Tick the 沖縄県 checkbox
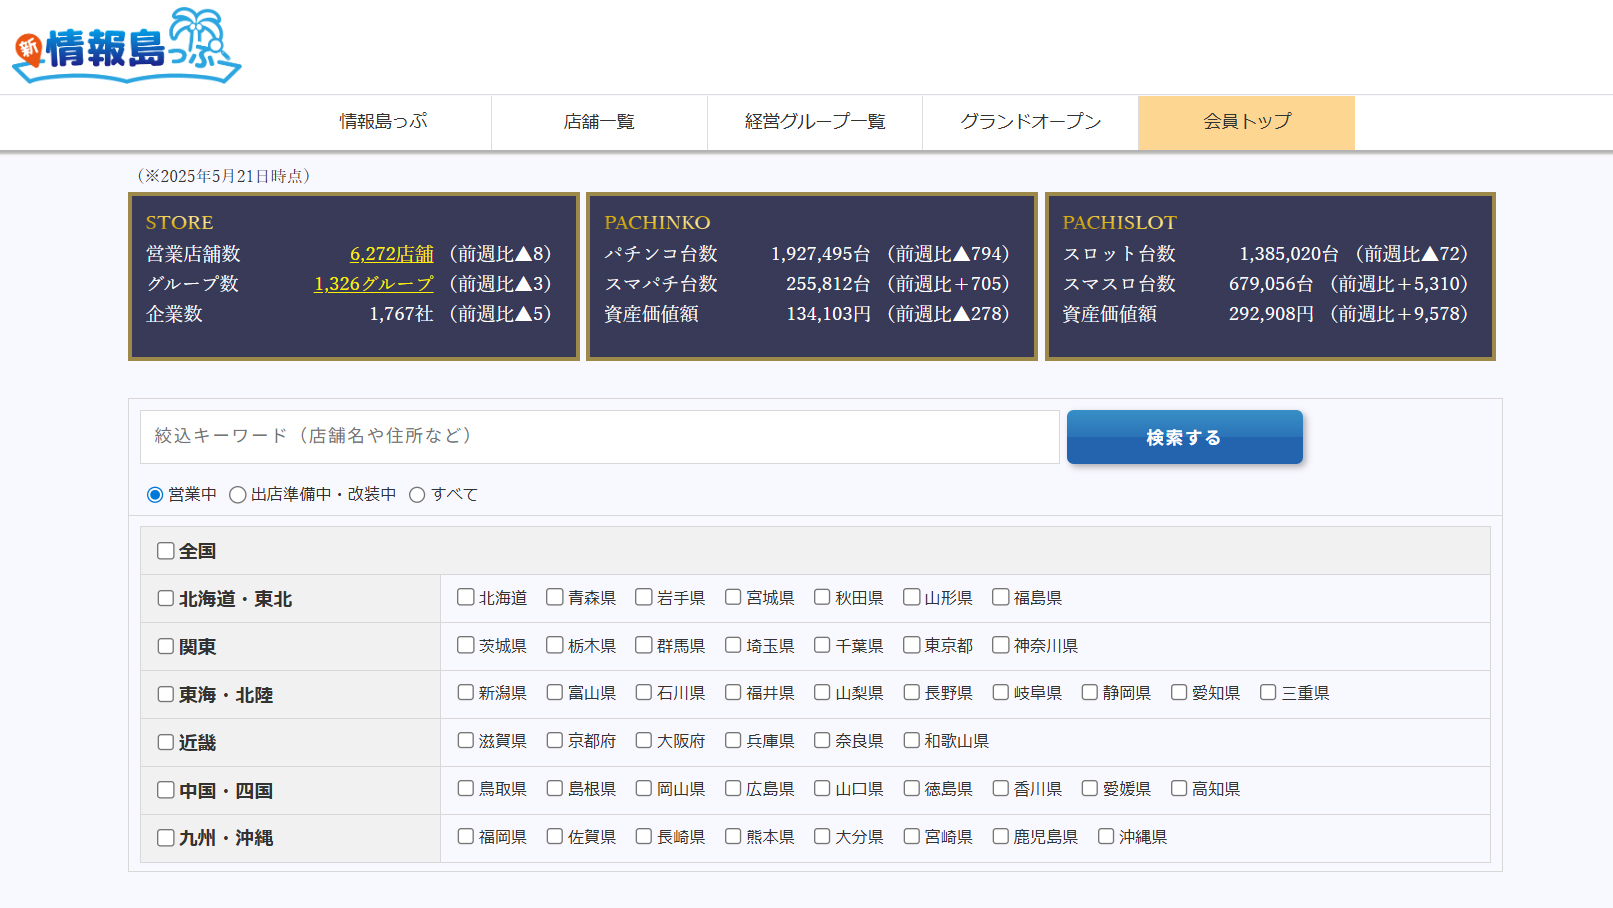The height and width of the screenshot is (908, 1613). click(1106, 837)
